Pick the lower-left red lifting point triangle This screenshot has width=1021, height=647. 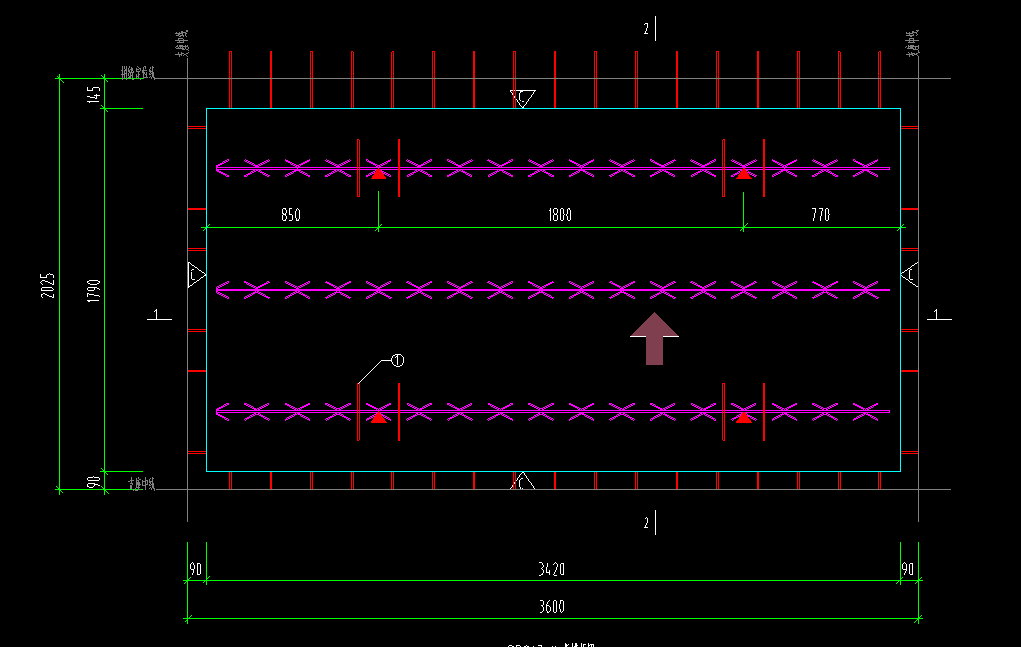[x=378, y=417]
